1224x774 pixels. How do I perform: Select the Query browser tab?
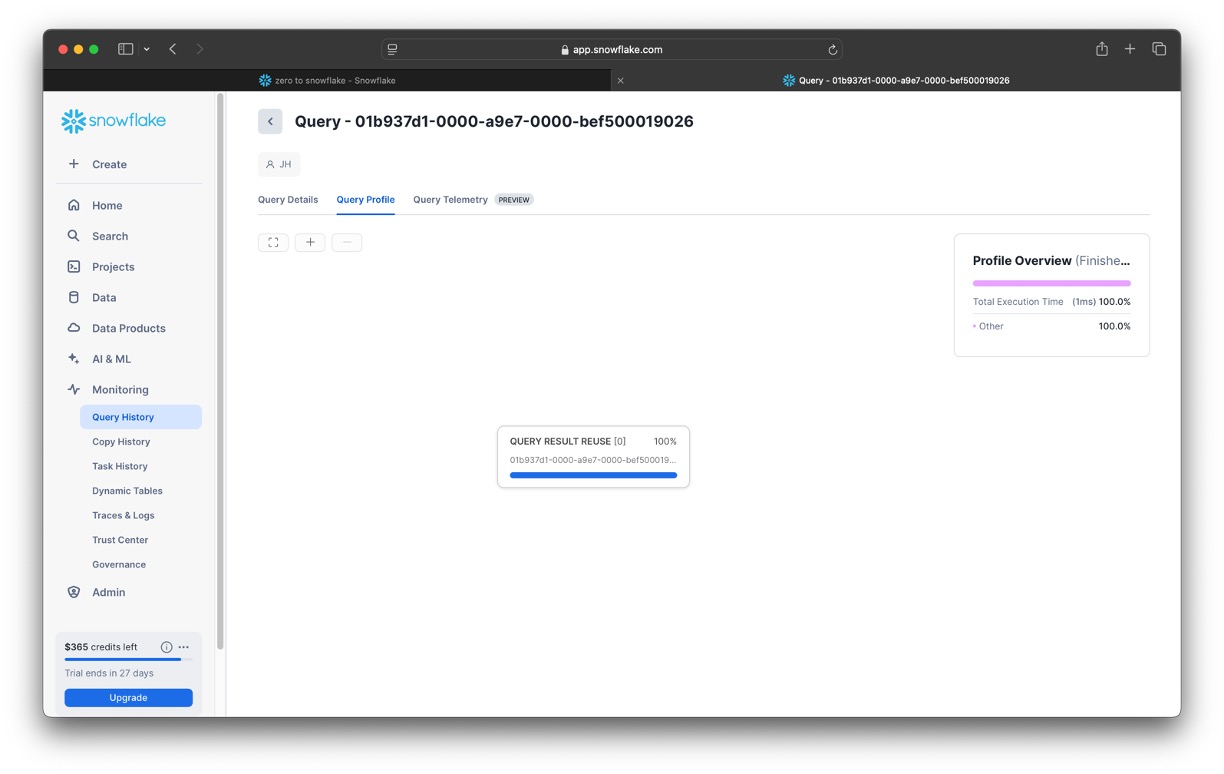[896, 80]
